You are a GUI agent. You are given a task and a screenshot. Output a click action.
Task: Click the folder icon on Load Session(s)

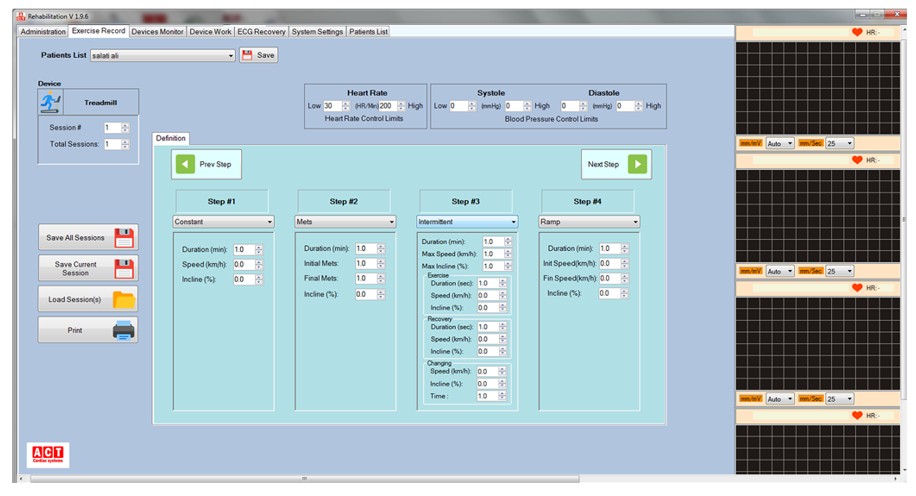click(x=124, y=299)
